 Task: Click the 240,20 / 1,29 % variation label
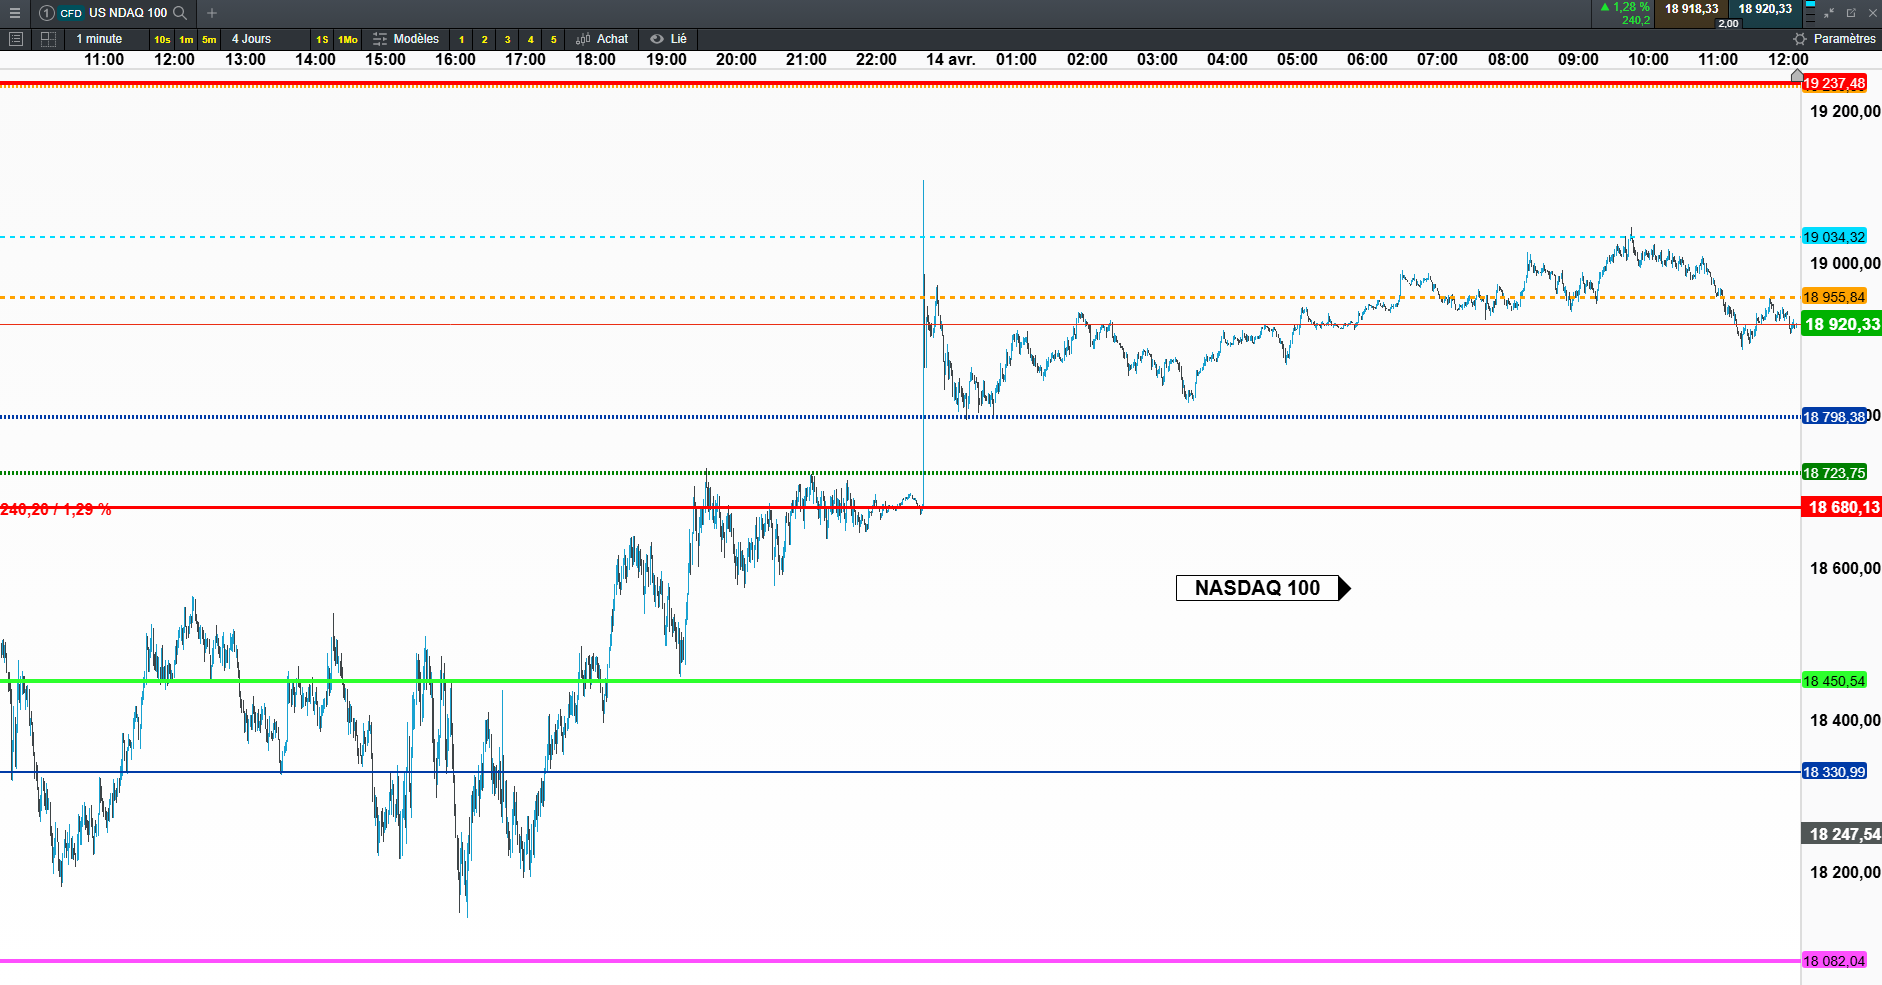pyautogui.click(x=56, y=510)
